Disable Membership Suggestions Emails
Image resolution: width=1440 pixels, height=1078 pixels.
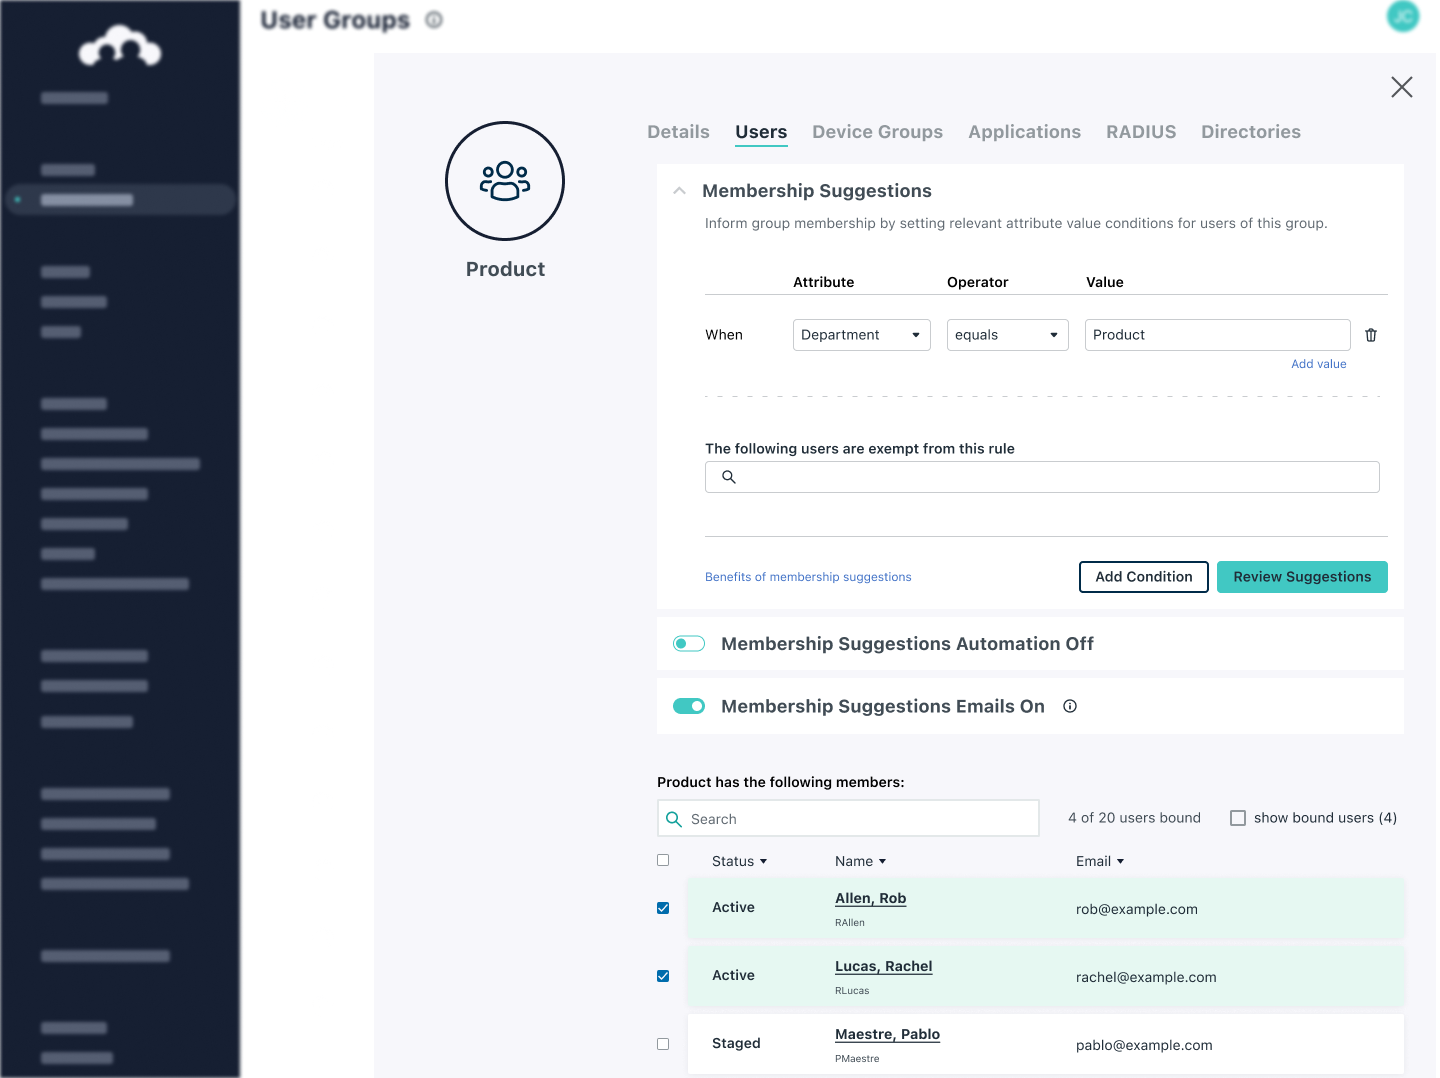tap(689, 705)
